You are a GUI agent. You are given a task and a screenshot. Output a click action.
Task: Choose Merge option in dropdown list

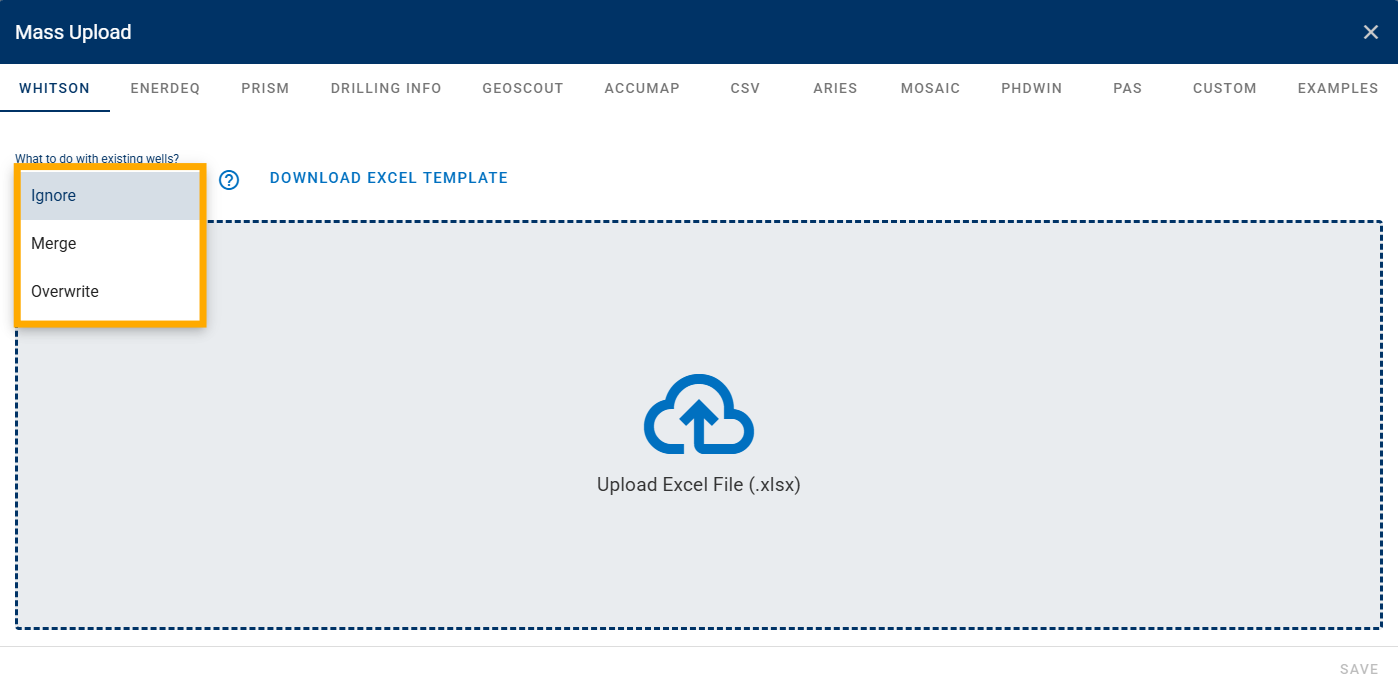(110, 244)
